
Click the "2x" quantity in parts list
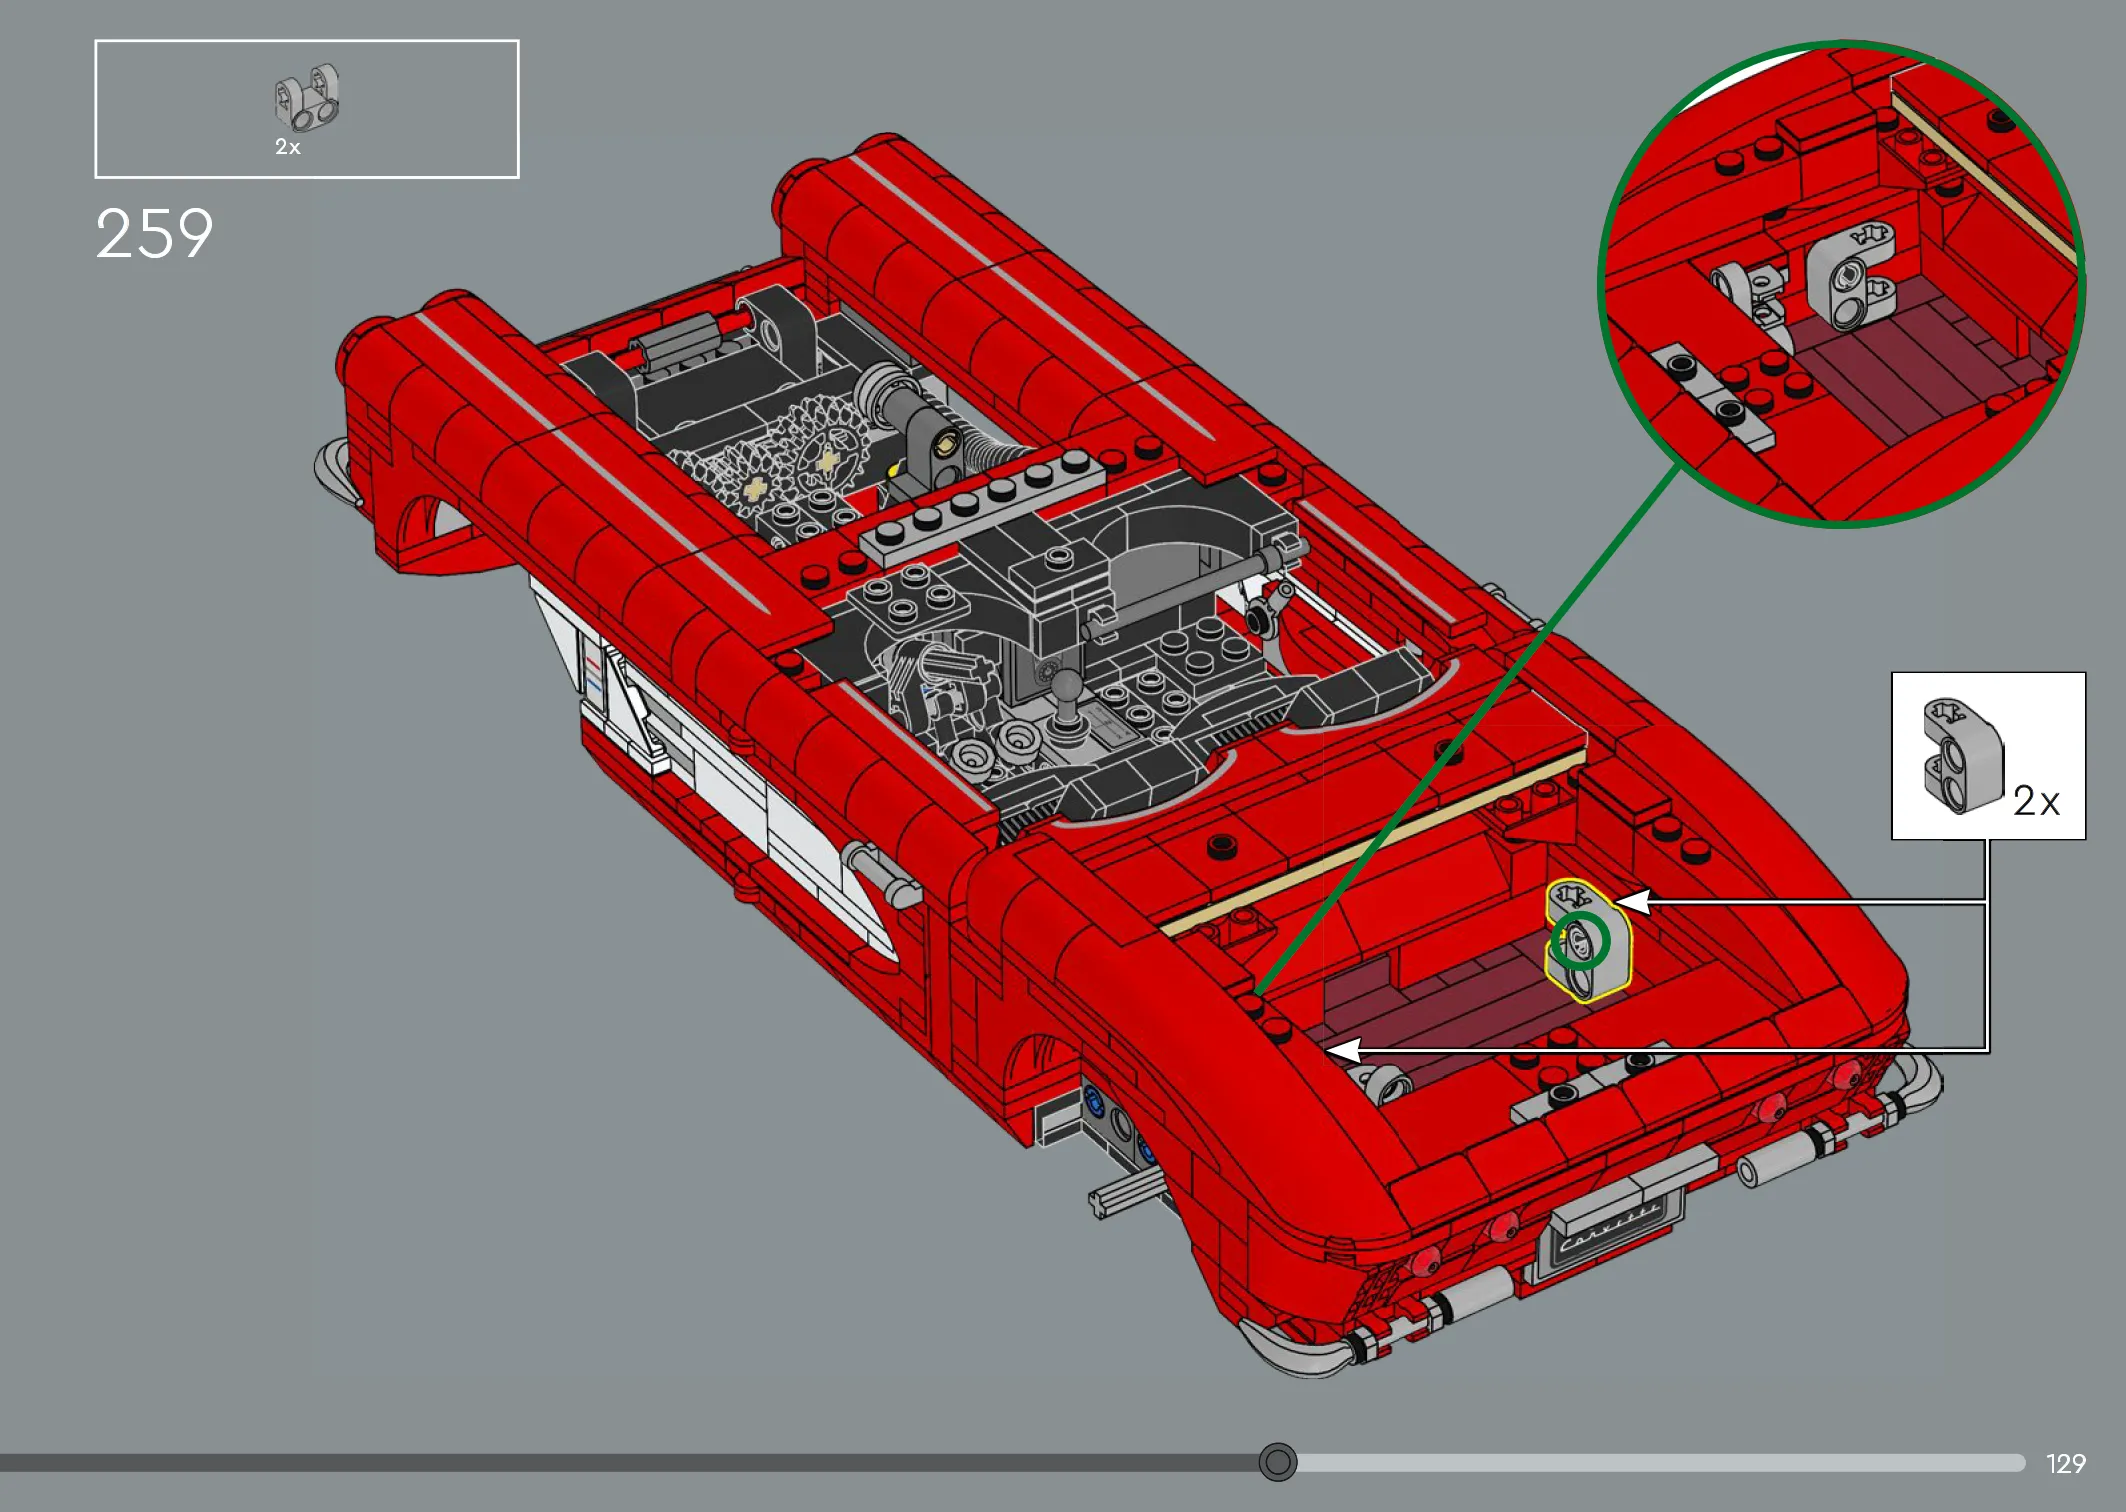point(288,147)
